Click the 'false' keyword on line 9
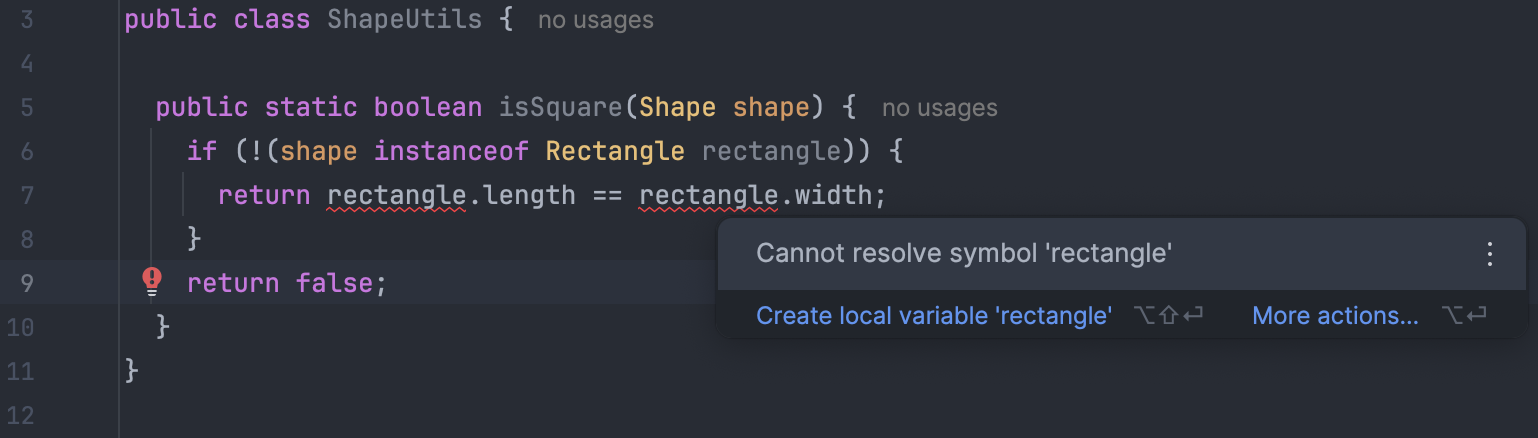 click(x=334, y=283)
